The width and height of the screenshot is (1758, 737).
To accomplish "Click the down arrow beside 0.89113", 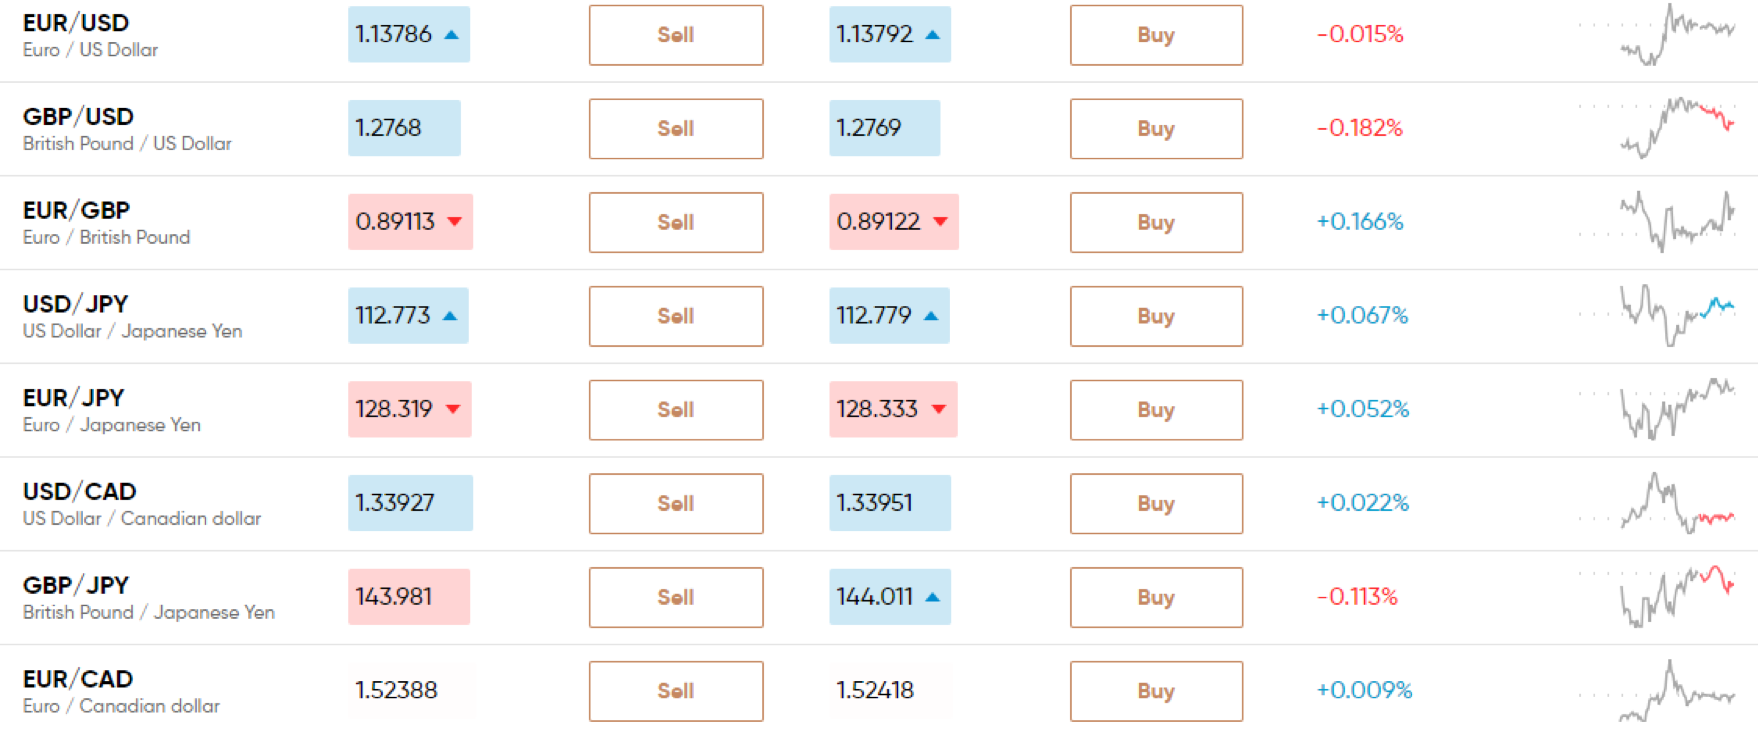I will [x=455, y=222].
